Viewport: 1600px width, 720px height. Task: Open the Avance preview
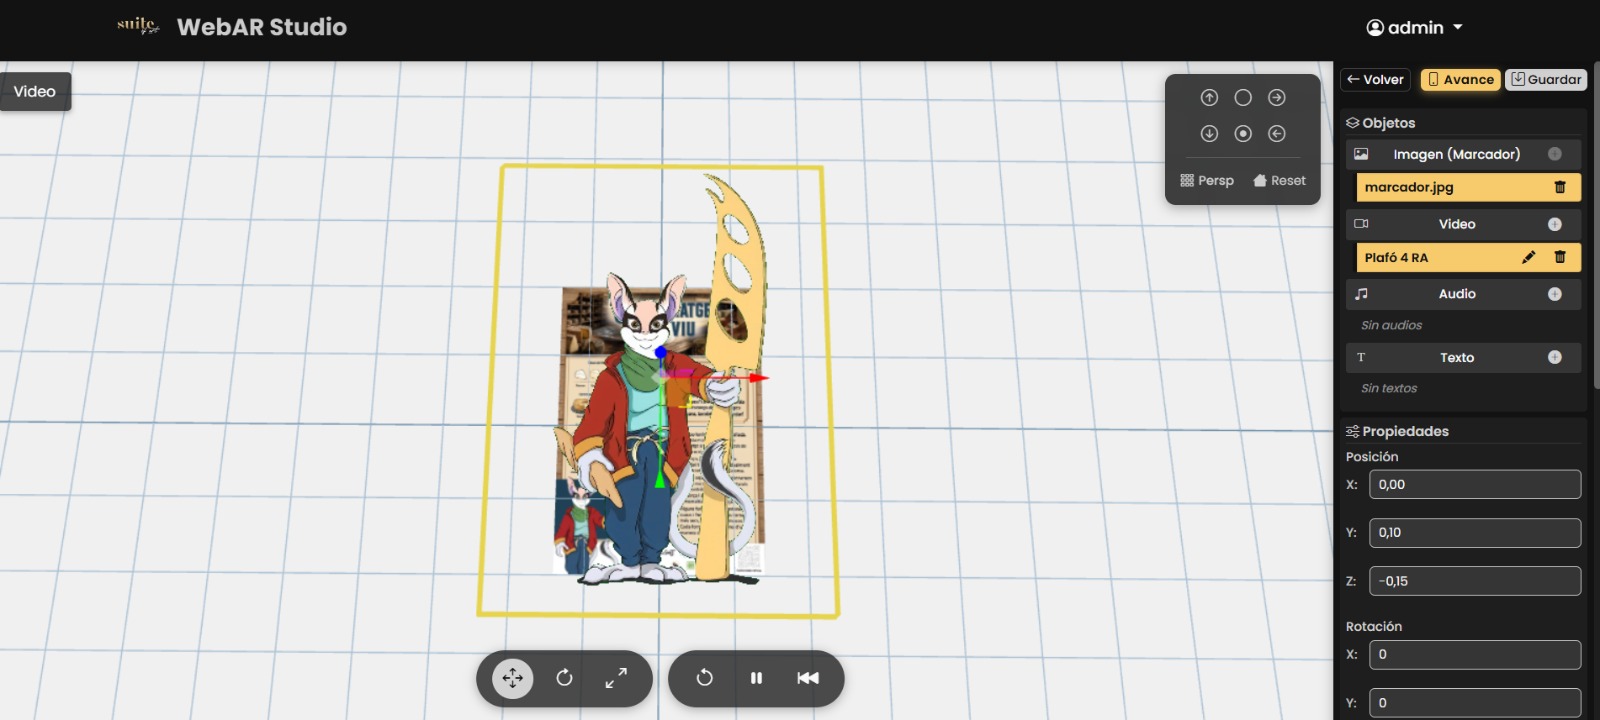coord(1460,80)
